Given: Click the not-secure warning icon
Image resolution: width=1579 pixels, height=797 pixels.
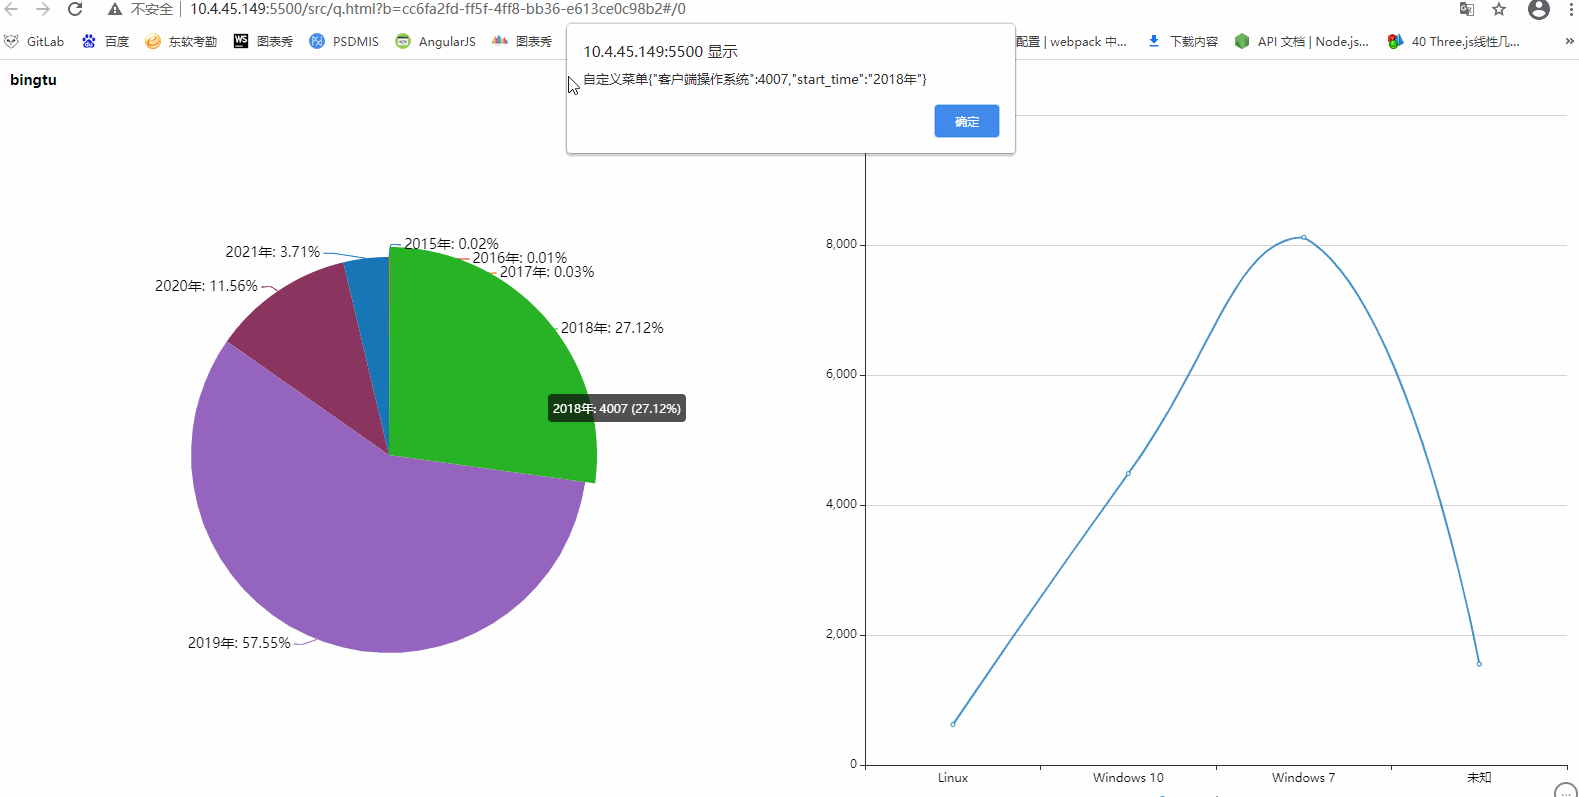Looking at the screenshot, I should 115,9.
